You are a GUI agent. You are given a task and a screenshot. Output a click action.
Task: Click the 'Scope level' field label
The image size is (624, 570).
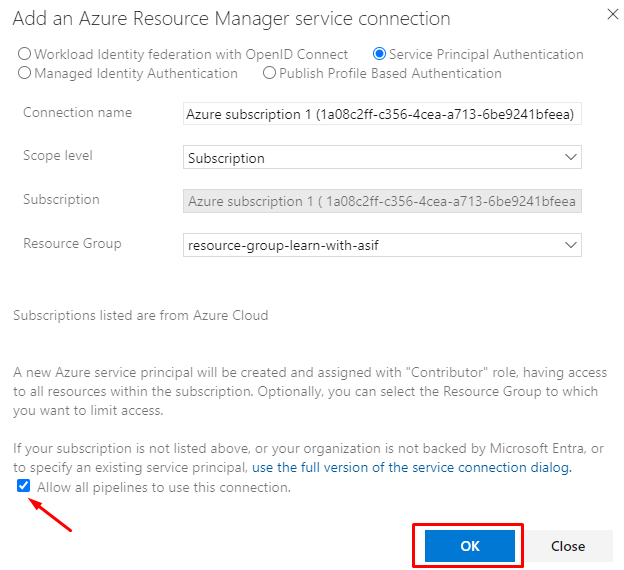[x=60, y=156]
